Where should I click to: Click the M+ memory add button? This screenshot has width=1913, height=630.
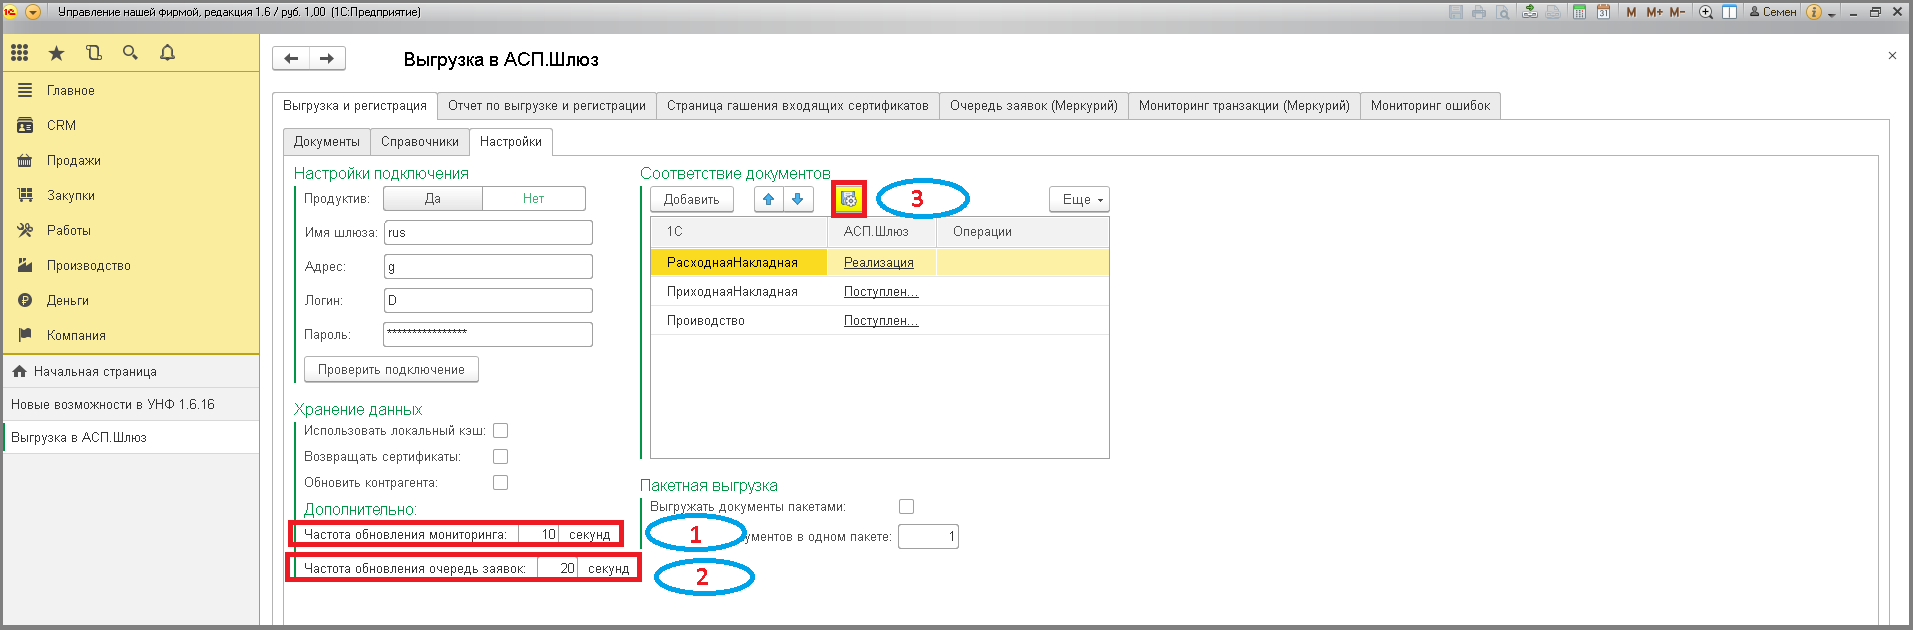click(1654, 12)
